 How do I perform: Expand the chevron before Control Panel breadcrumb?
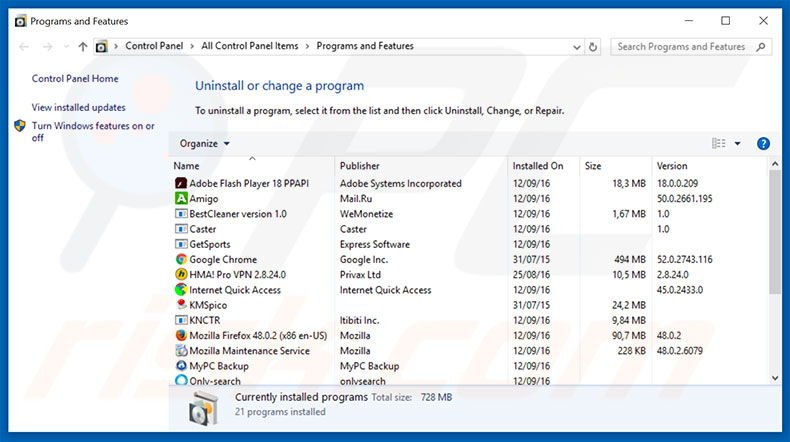(116, 46)
